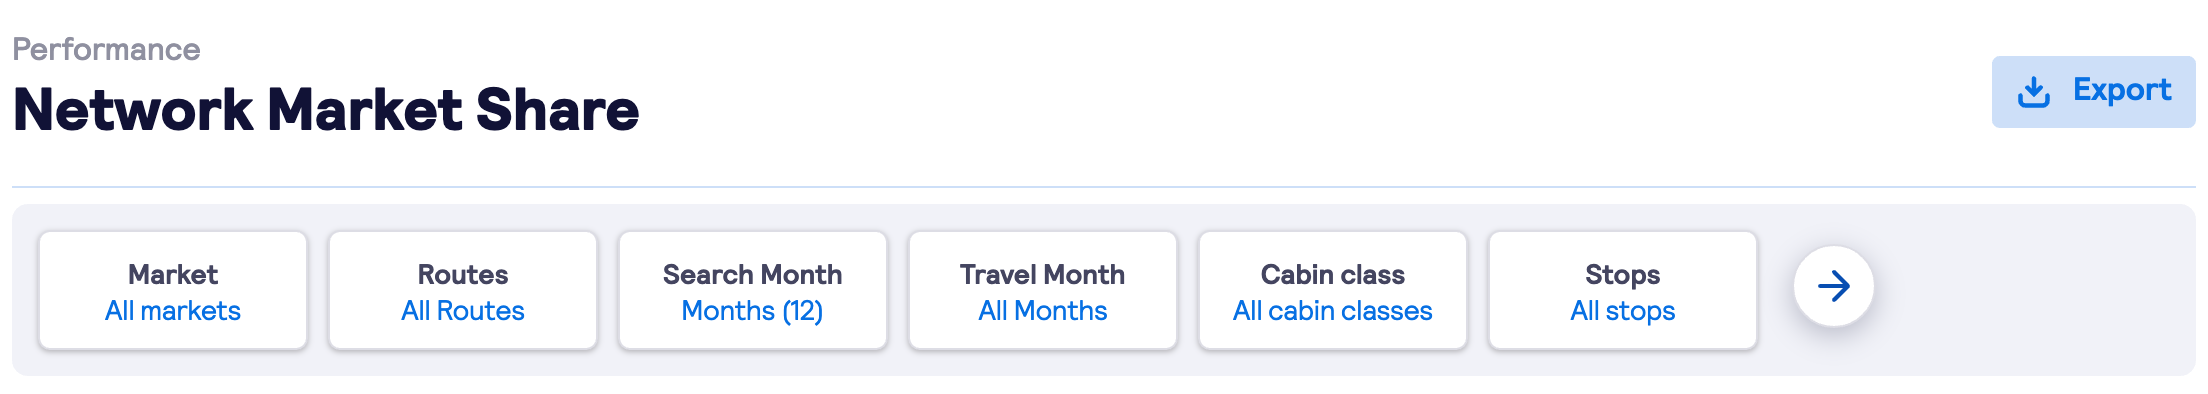Select the 'All cabin classes' filter value

(x=1333, y=311)
